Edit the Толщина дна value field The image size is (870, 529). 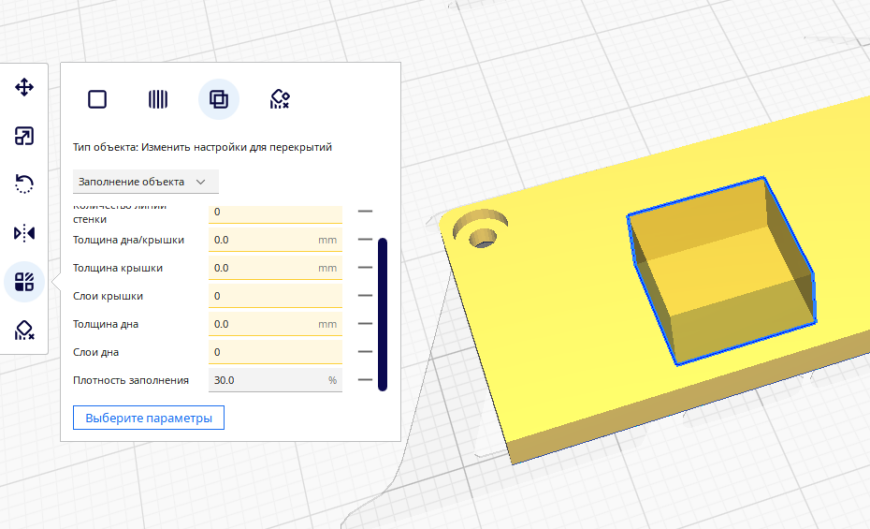275,324
